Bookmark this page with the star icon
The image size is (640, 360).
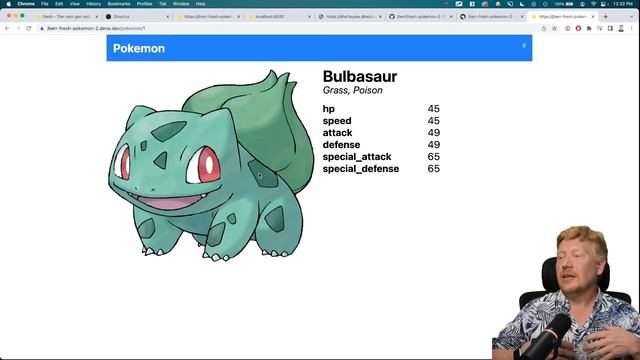tap(554, 29)
